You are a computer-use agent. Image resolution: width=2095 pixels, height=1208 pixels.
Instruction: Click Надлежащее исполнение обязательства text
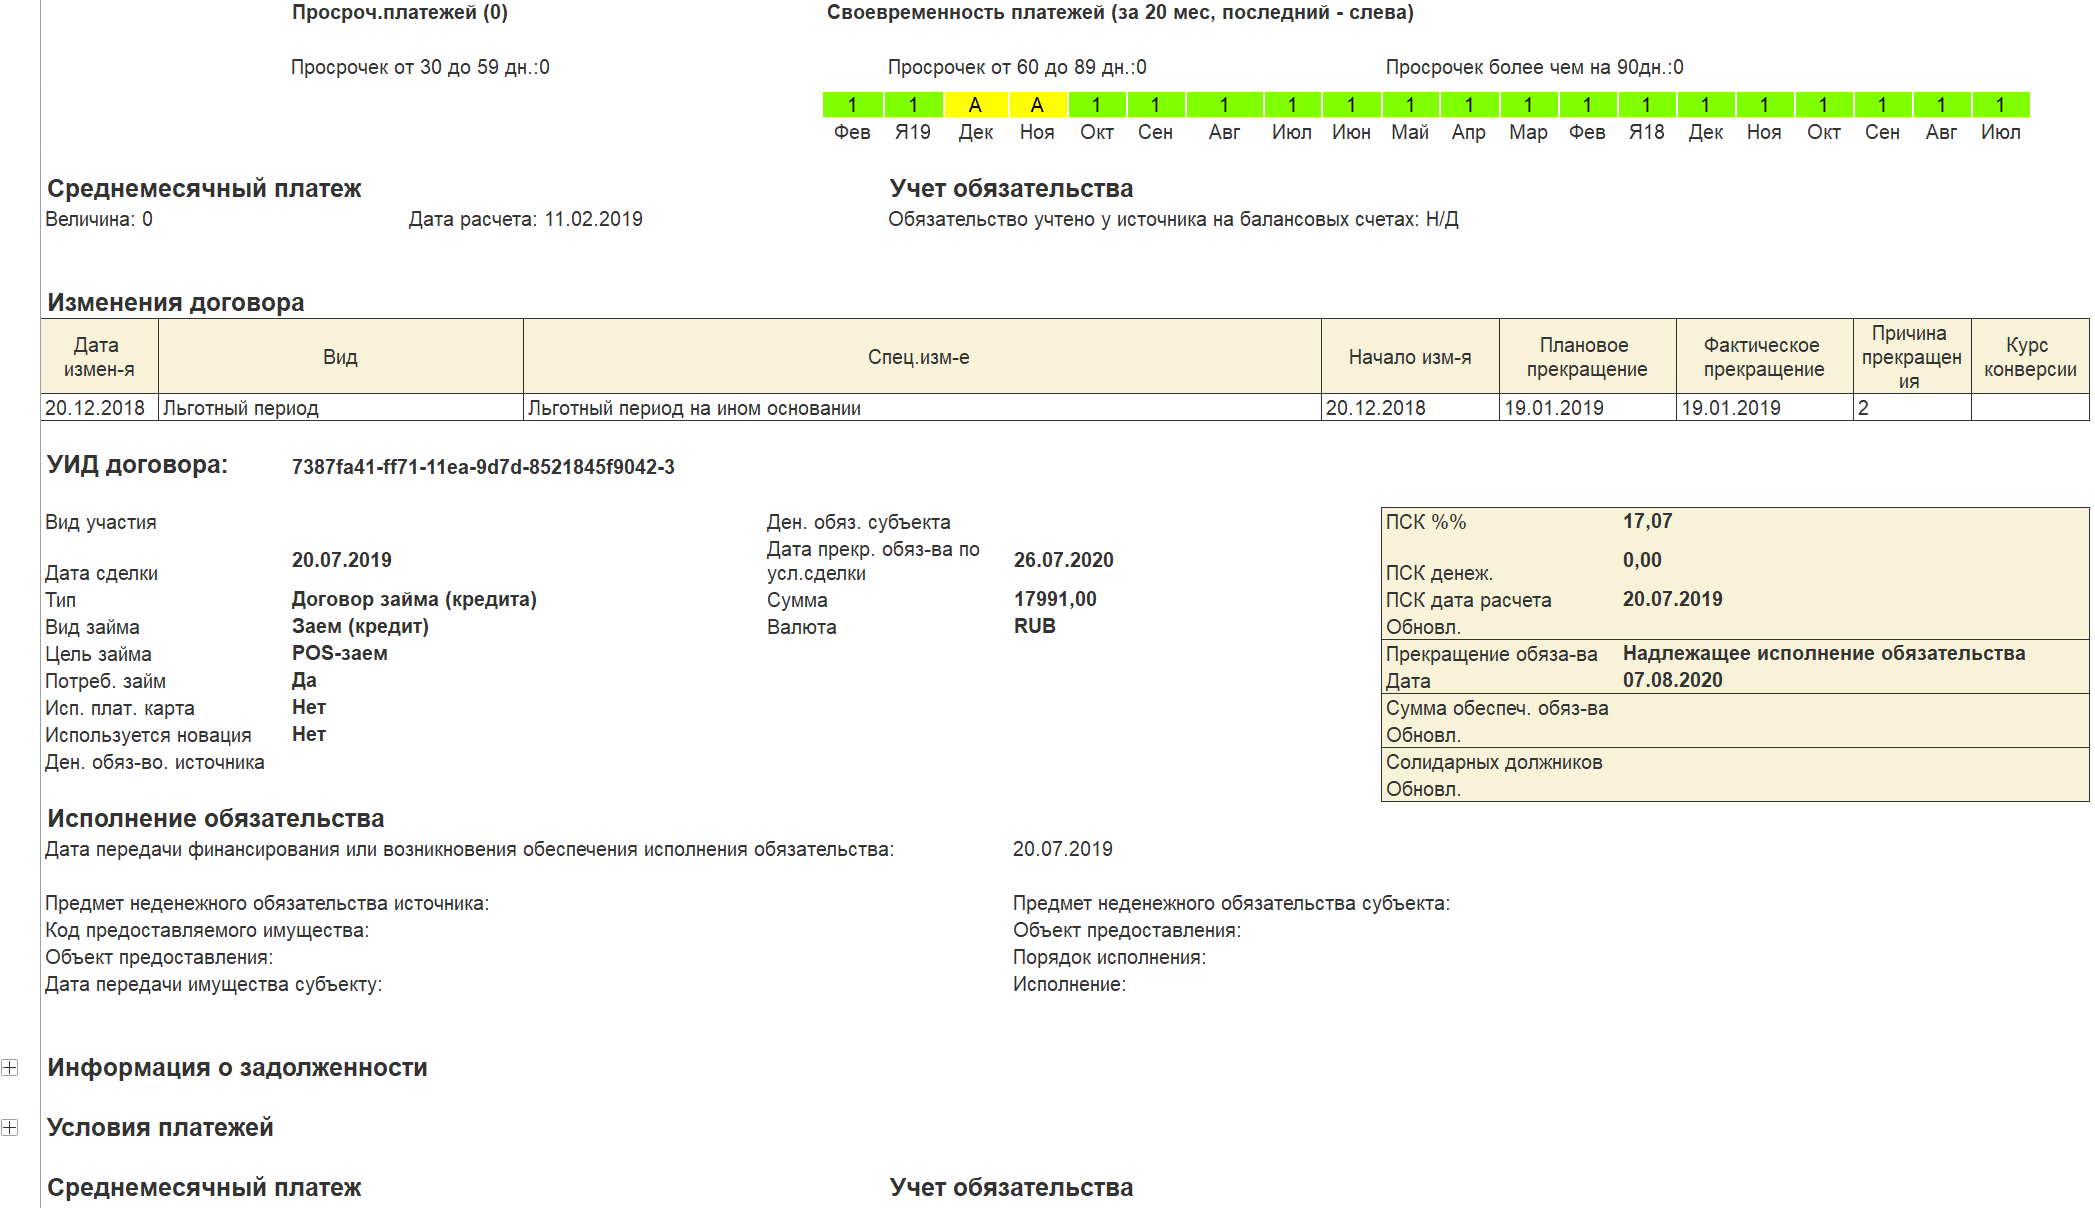1824,653
